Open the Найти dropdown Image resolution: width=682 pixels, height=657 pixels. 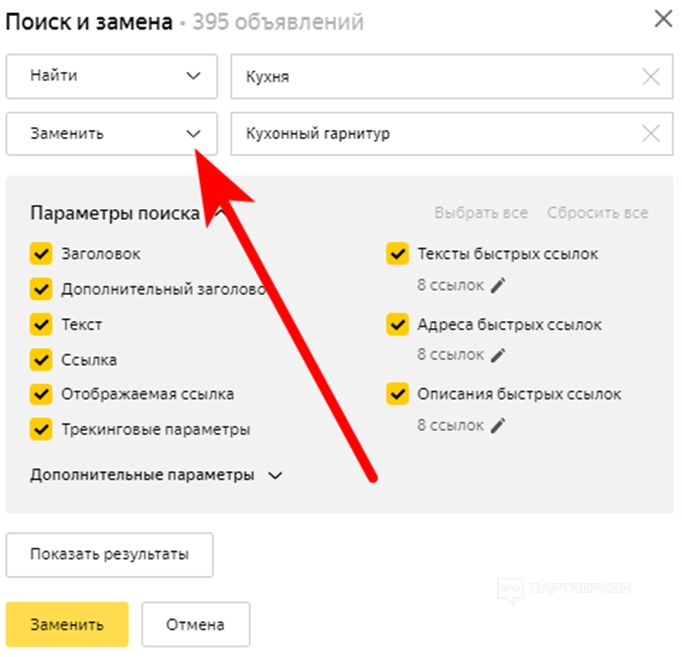pos(111,77)
